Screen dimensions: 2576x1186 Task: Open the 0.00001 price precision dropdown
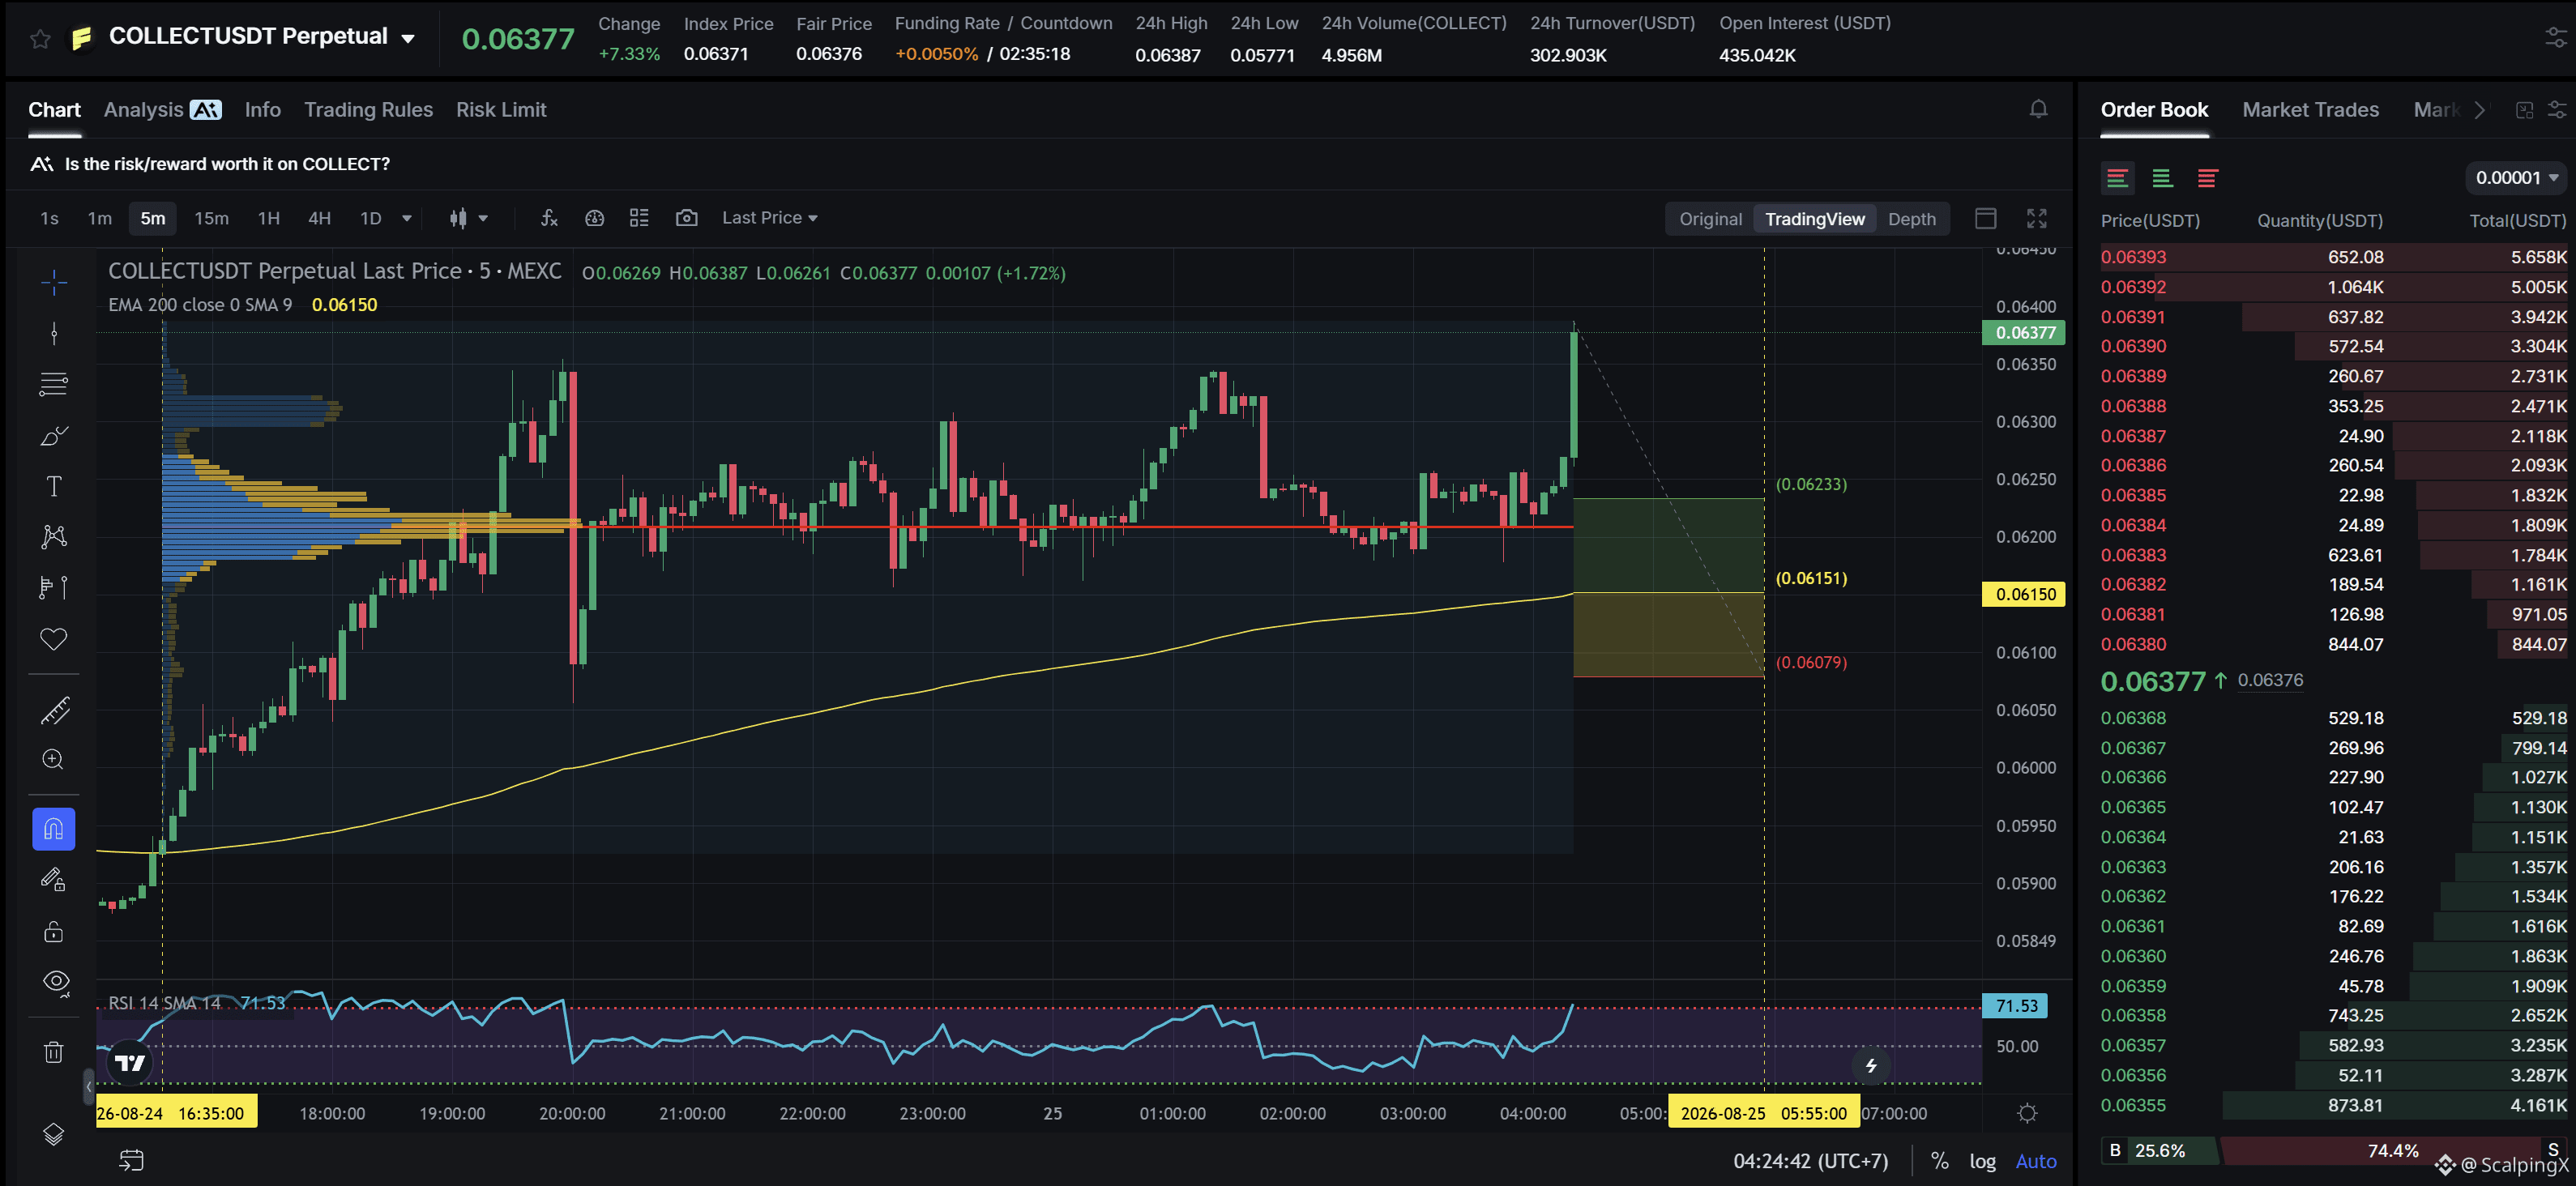[2516, 178]
